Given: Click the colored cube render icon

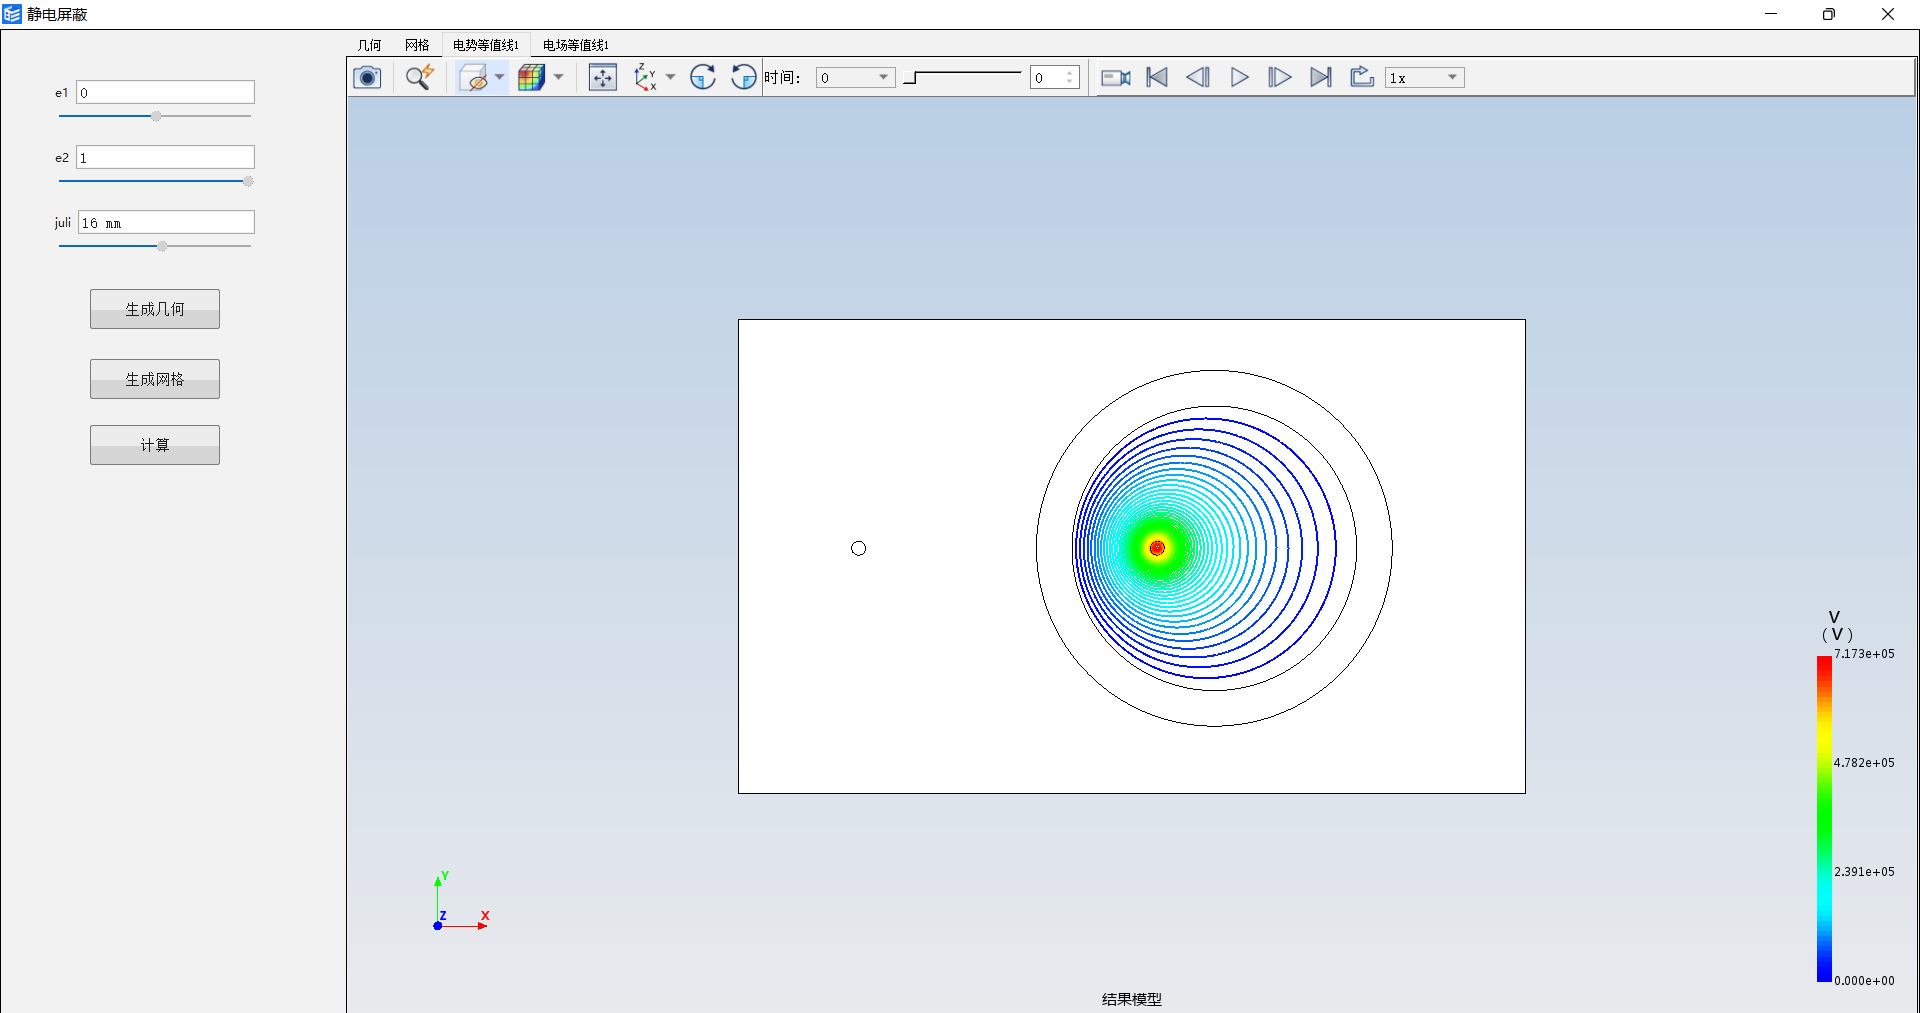Looking at the screenshot, I should coord(531,77).
